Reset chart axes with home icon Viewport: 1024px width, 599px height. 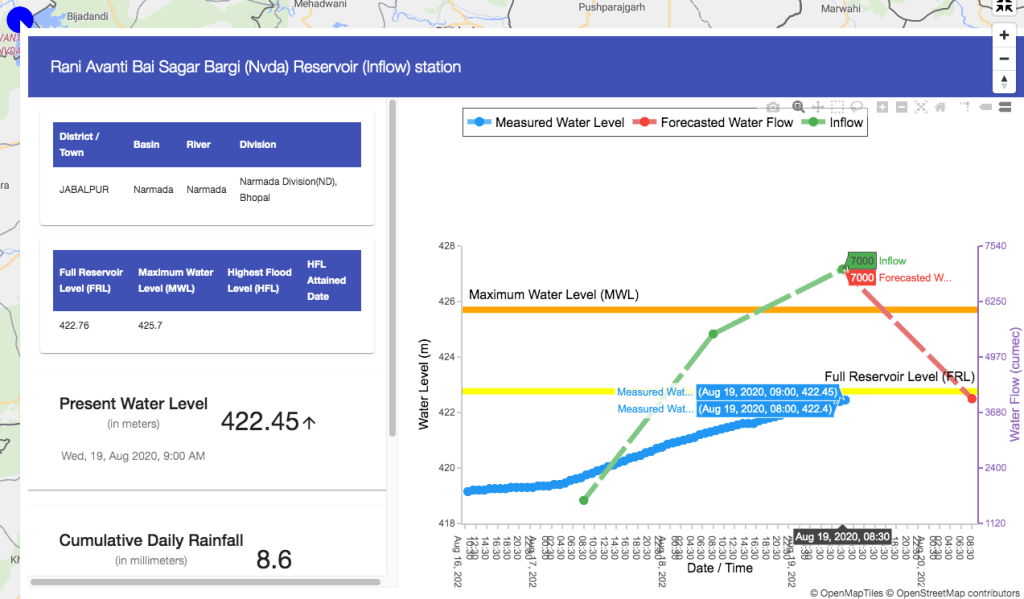pos(940,107)
